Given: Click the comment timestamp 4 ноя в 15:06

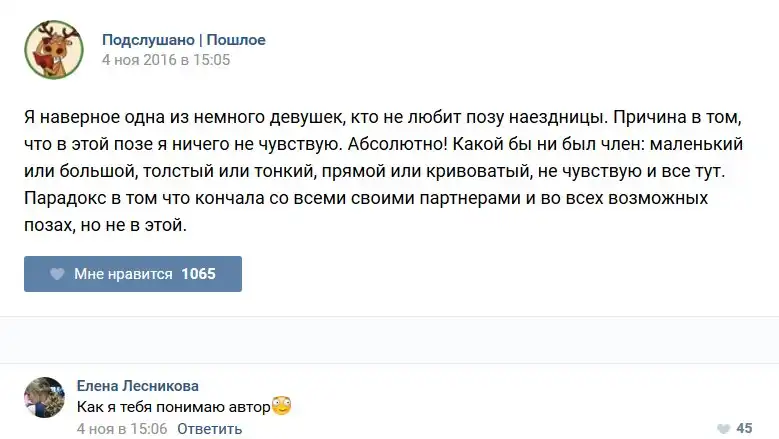Looking at the screenshot, I should click(122, 429).
